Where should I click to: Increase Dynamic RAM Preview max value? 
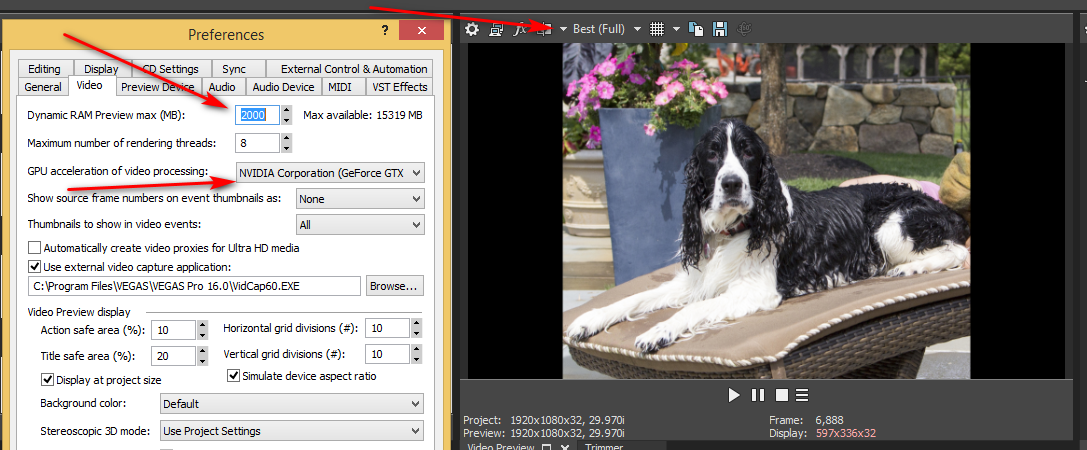click(286, 110)
